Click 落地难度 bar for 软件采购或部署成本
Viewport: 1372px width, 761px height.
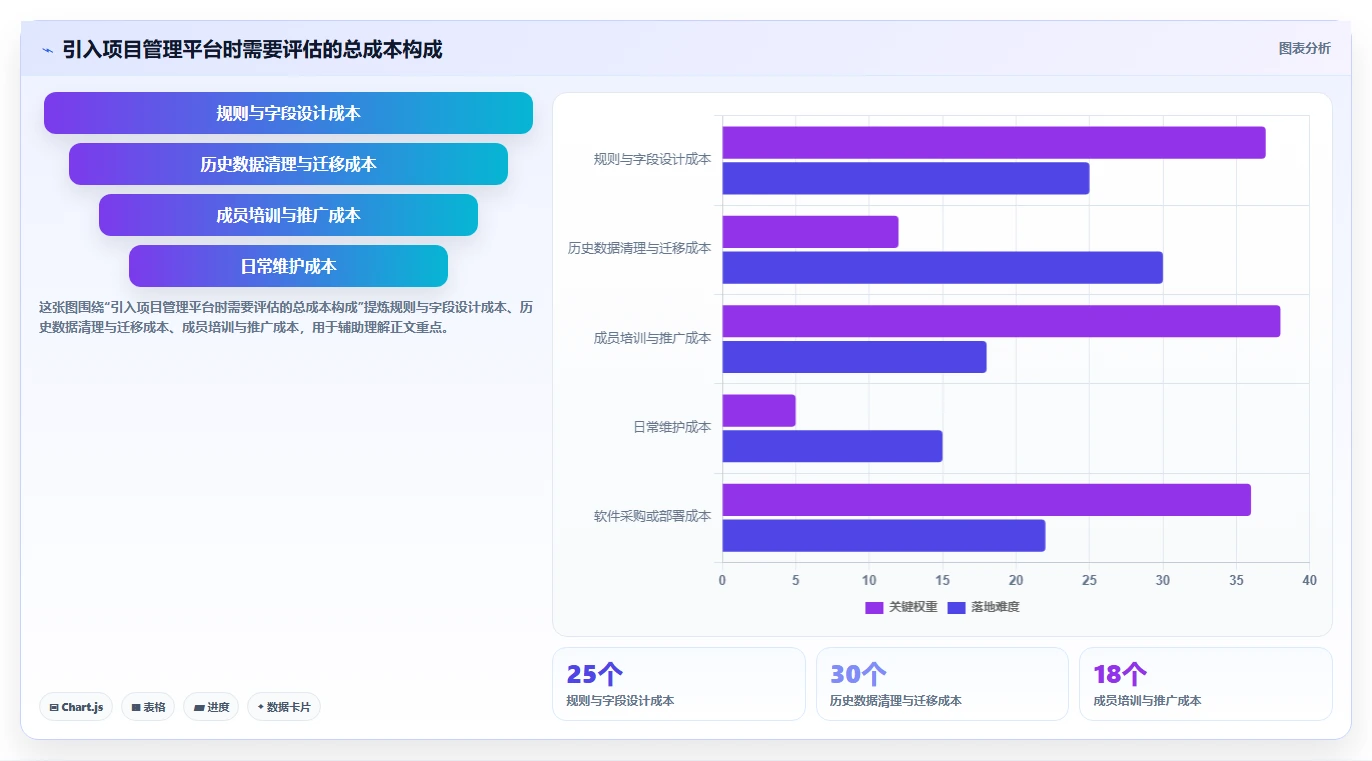click(x=884, y=536)
